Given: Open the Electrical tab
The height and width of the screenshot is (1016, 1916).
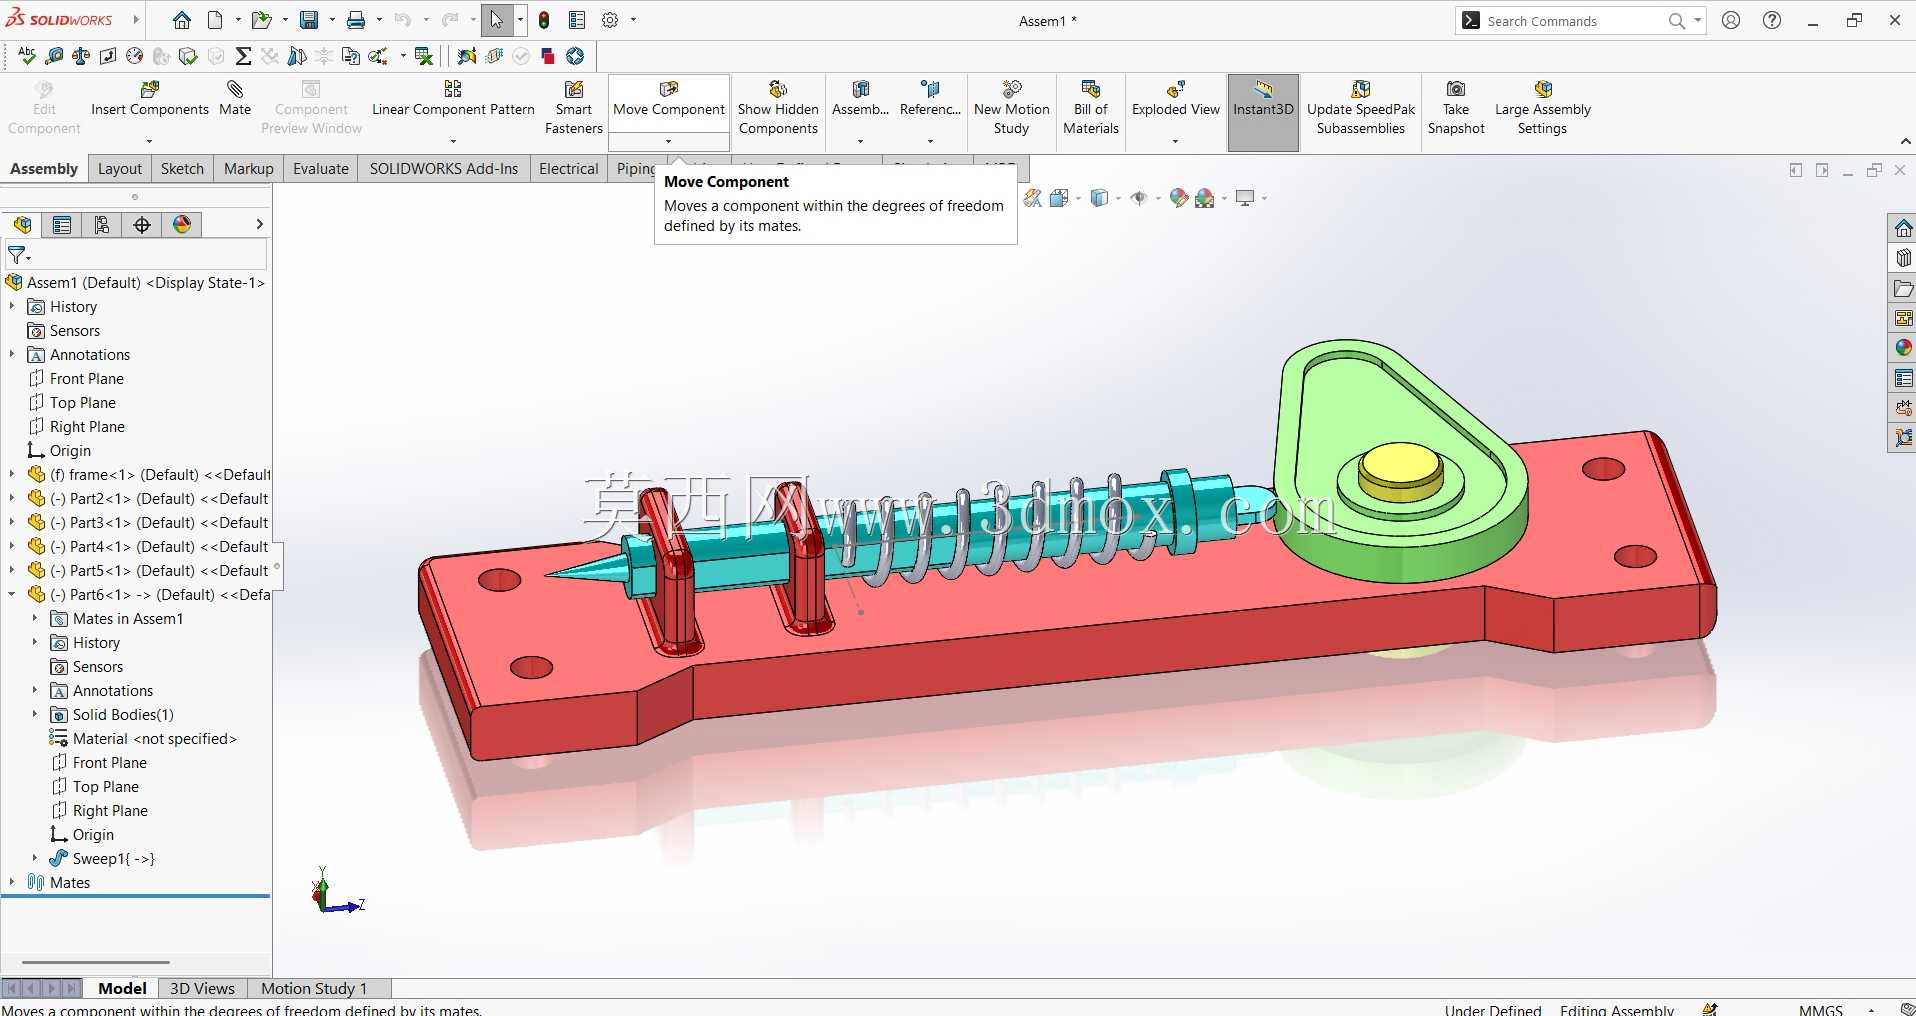Looking at the screenshot, I should [x=569, y=169].
